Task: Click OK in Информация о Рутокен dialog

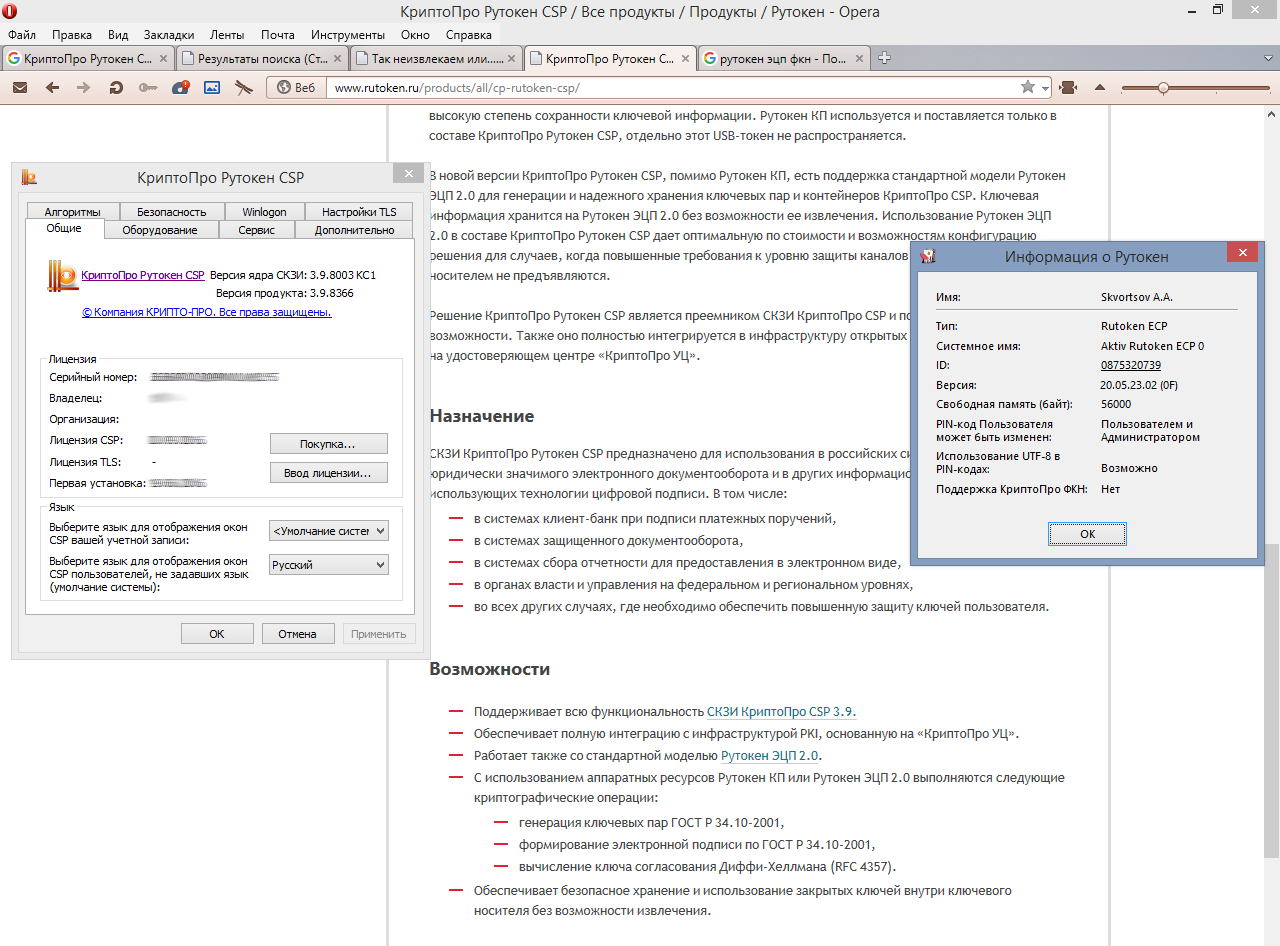Action: tap(1087, 534)
